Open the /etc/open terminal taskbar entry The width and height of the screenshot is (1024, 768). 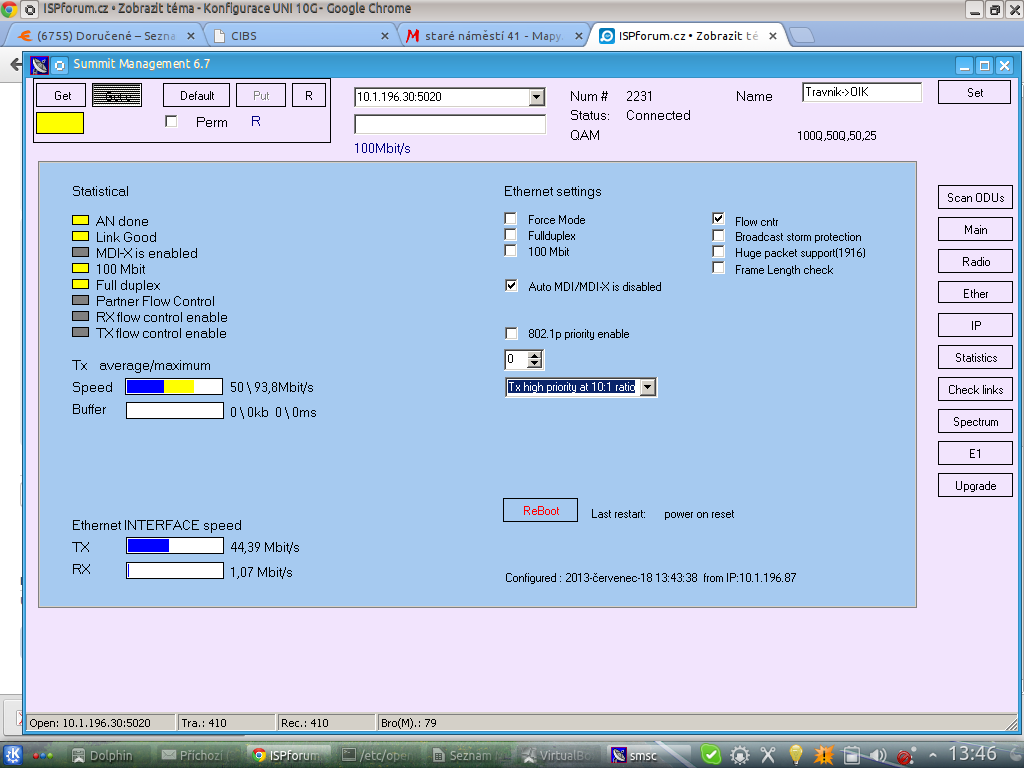pyautogui.click(x=377, y=756)
